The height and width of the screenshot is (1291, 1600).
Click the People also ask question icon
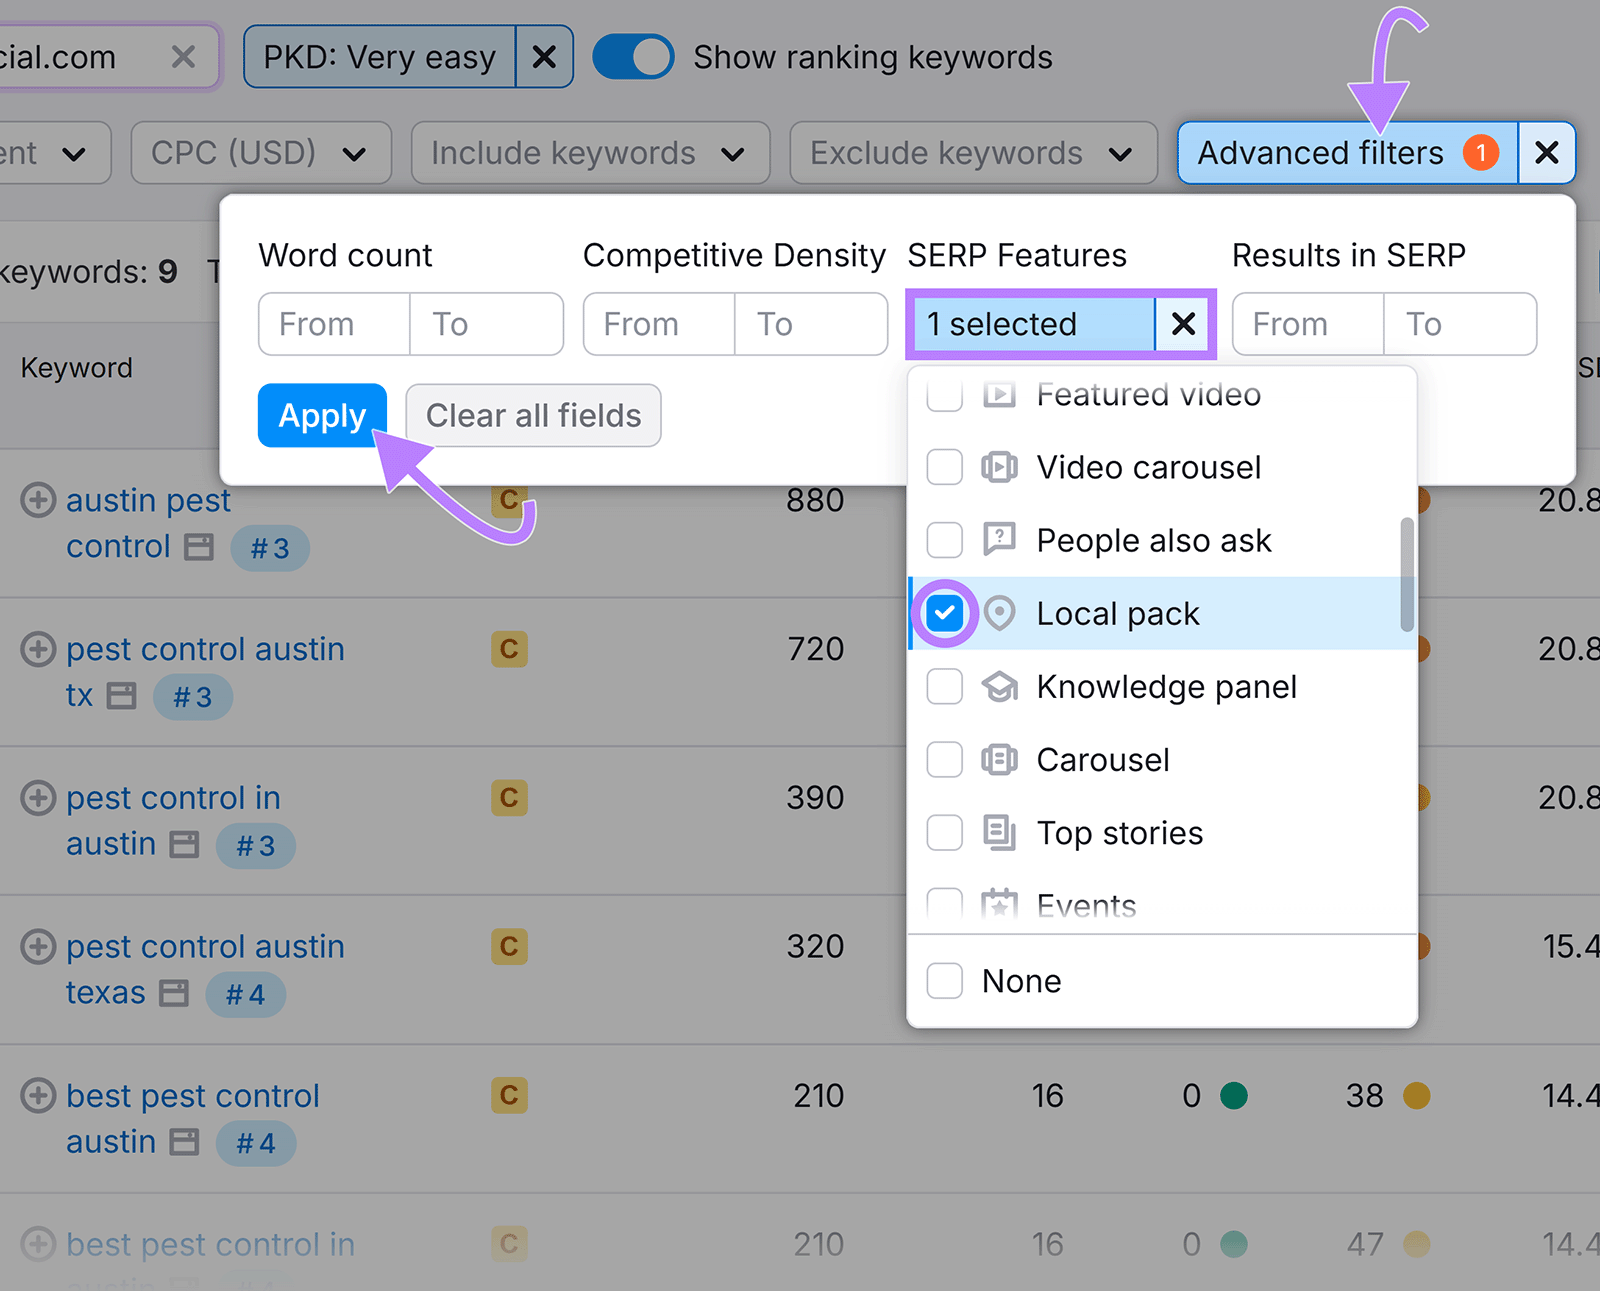pyautogui.click(x=1001, y=540)
